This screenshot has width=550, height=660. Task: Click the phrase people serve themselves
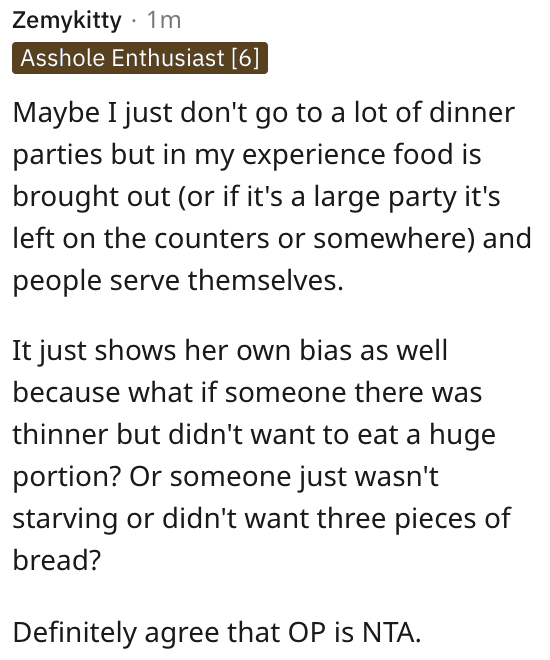pyautogui.click(x=178, y=280)
